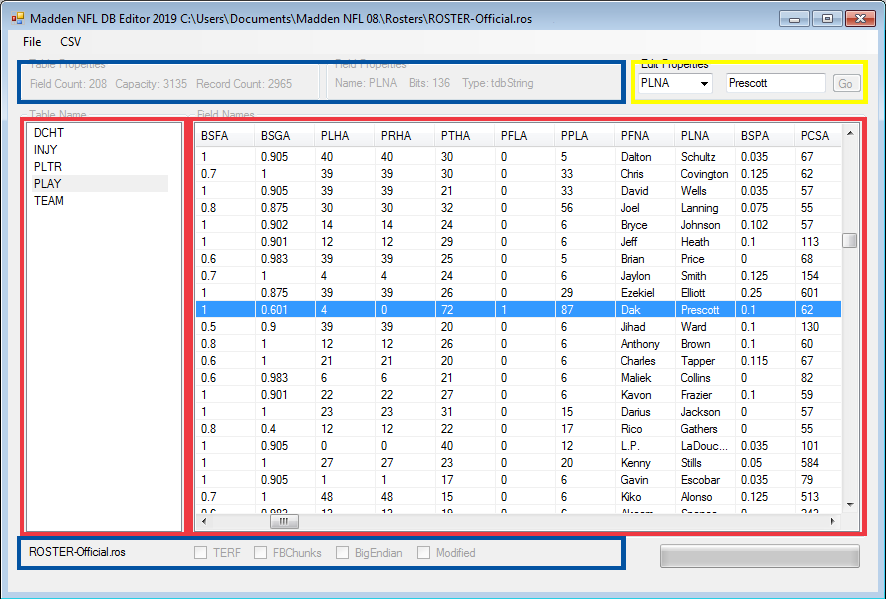
Task: Select the Jaylon first-name cell
Action: coord(644,276)
